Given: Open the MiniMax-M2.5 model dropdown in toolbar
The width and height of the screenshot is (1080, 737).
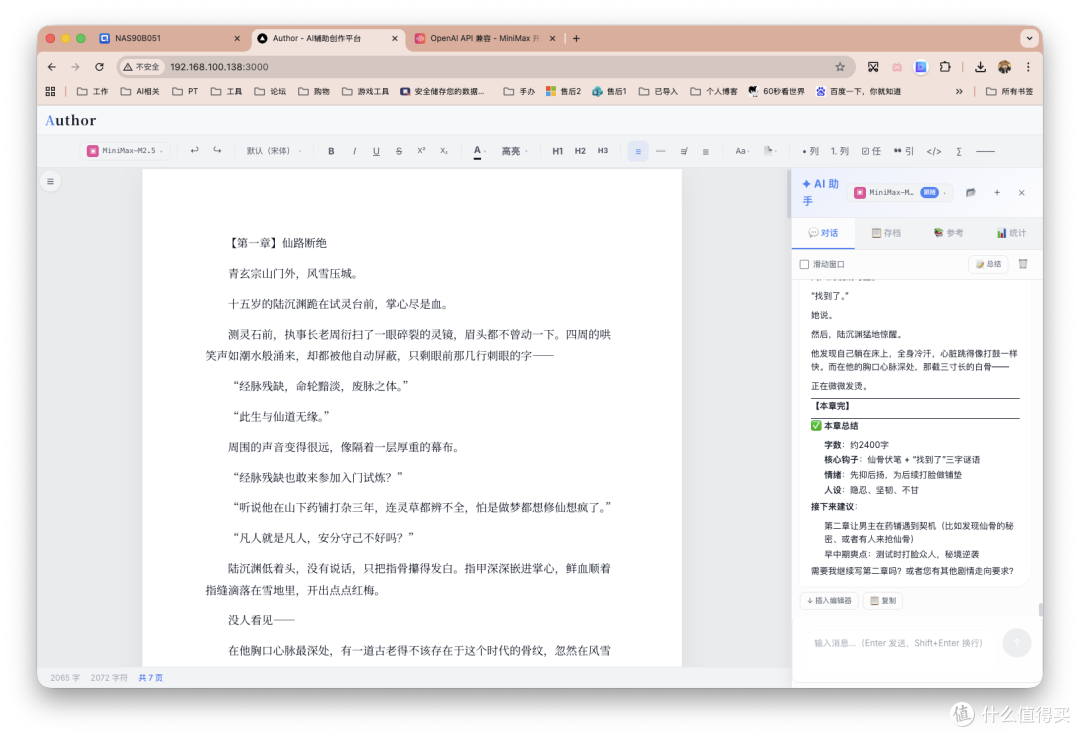Looking at the screenshot, I should coord(125,151).
